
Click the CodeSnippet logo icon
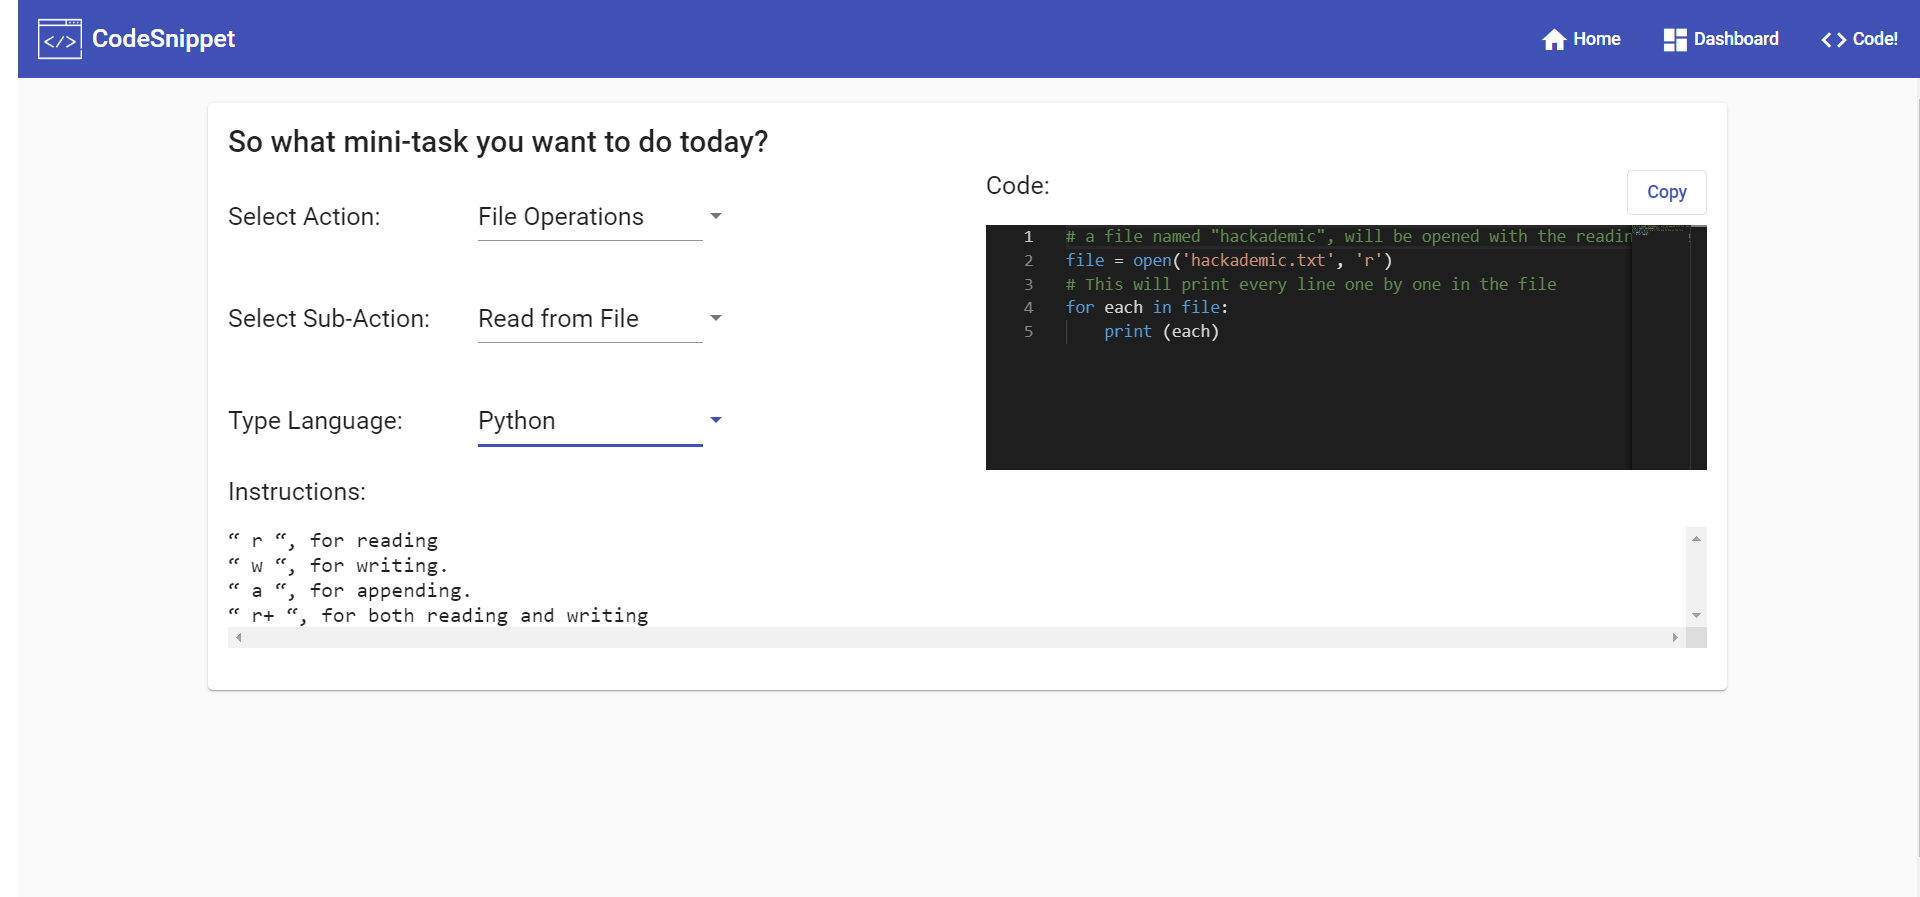60,39
